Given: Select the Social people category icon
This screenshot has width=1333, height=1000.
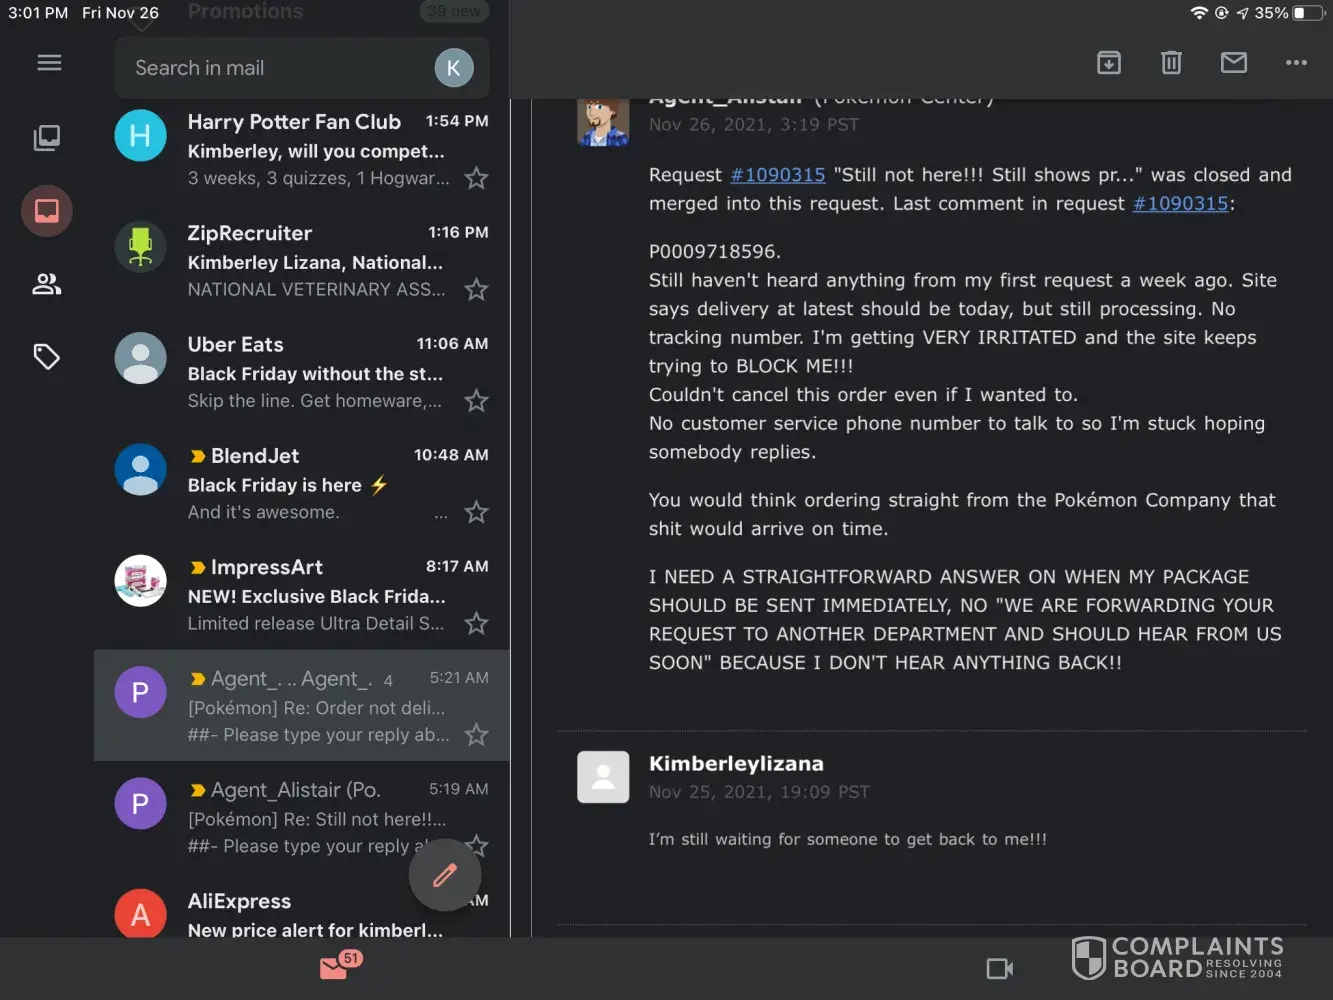Looking at the screenshot, I should click(x=47, y=285).
